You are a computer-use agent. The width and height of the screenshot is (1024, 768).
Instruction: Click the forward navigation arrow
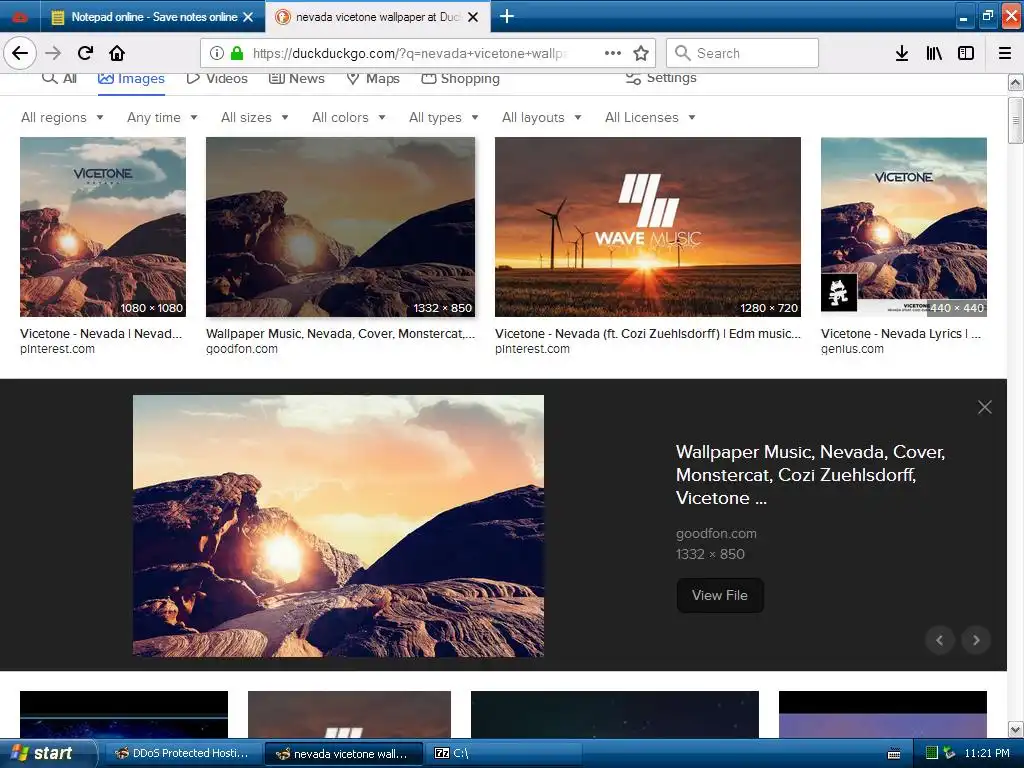click(x=53, y=53)
